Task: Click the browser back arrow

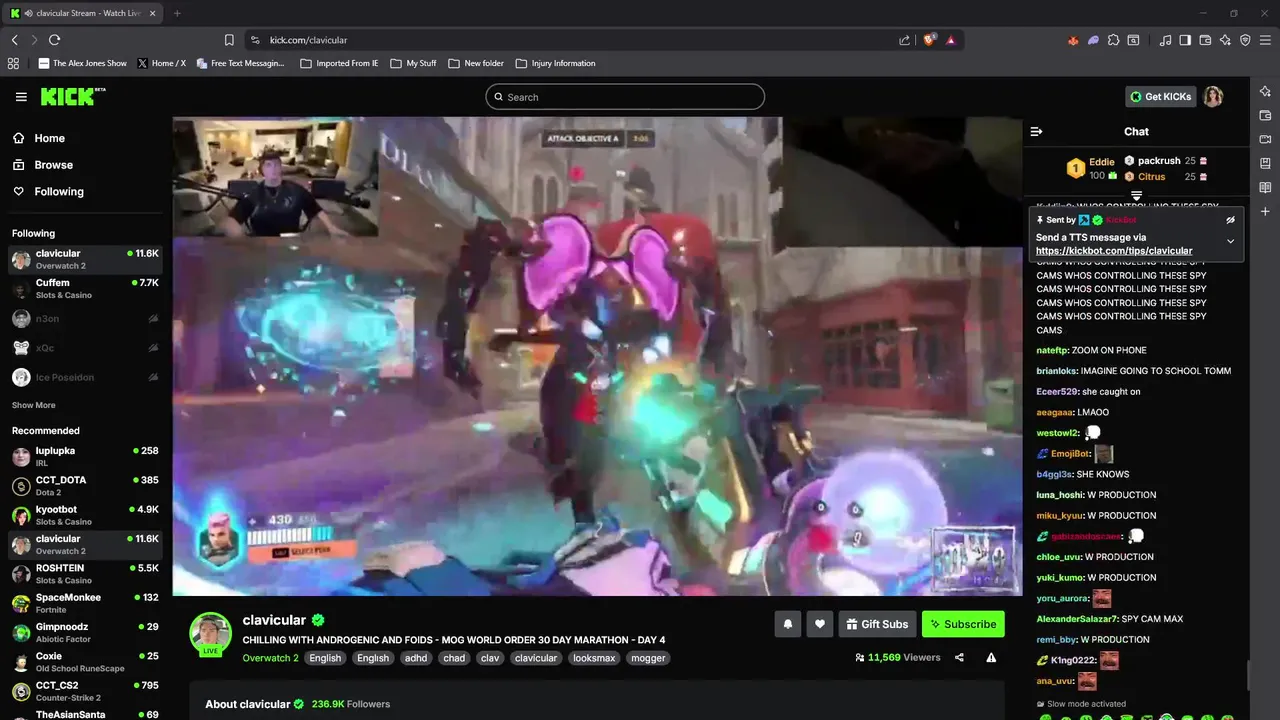Action: (14, 40)
